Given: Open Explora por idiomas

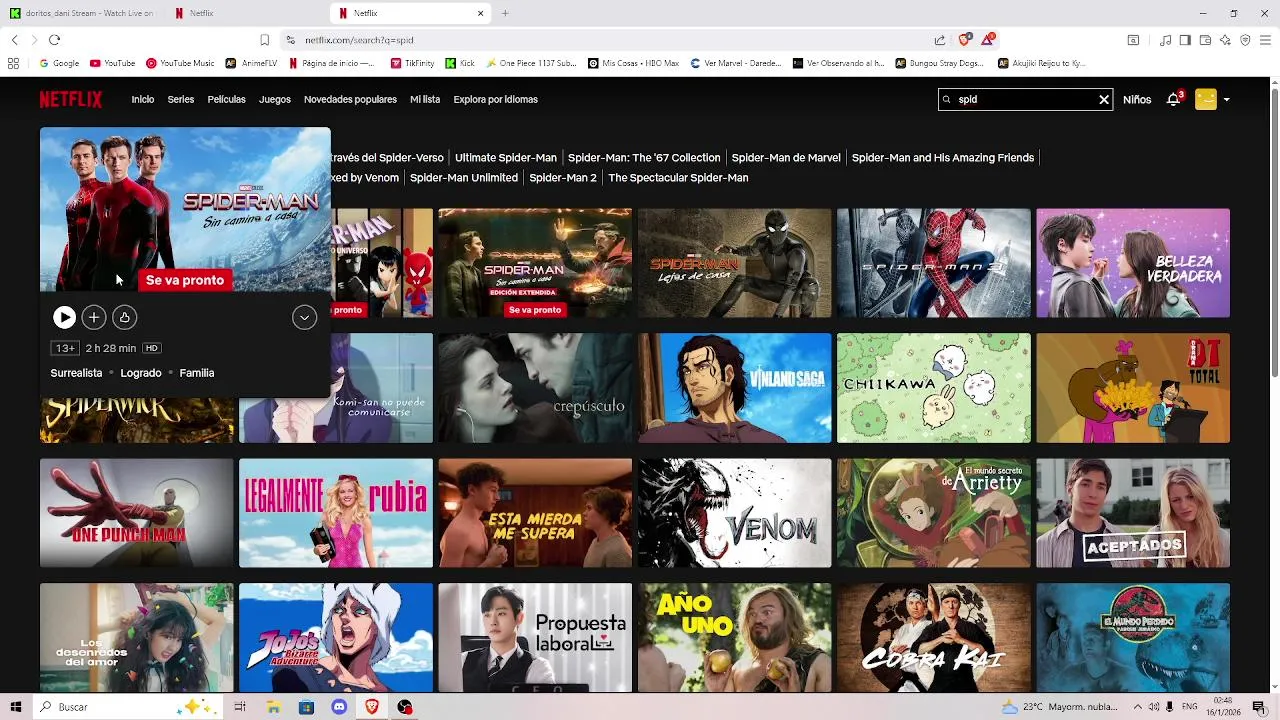Looking at the screenshot, I should [x=496, y=99].
